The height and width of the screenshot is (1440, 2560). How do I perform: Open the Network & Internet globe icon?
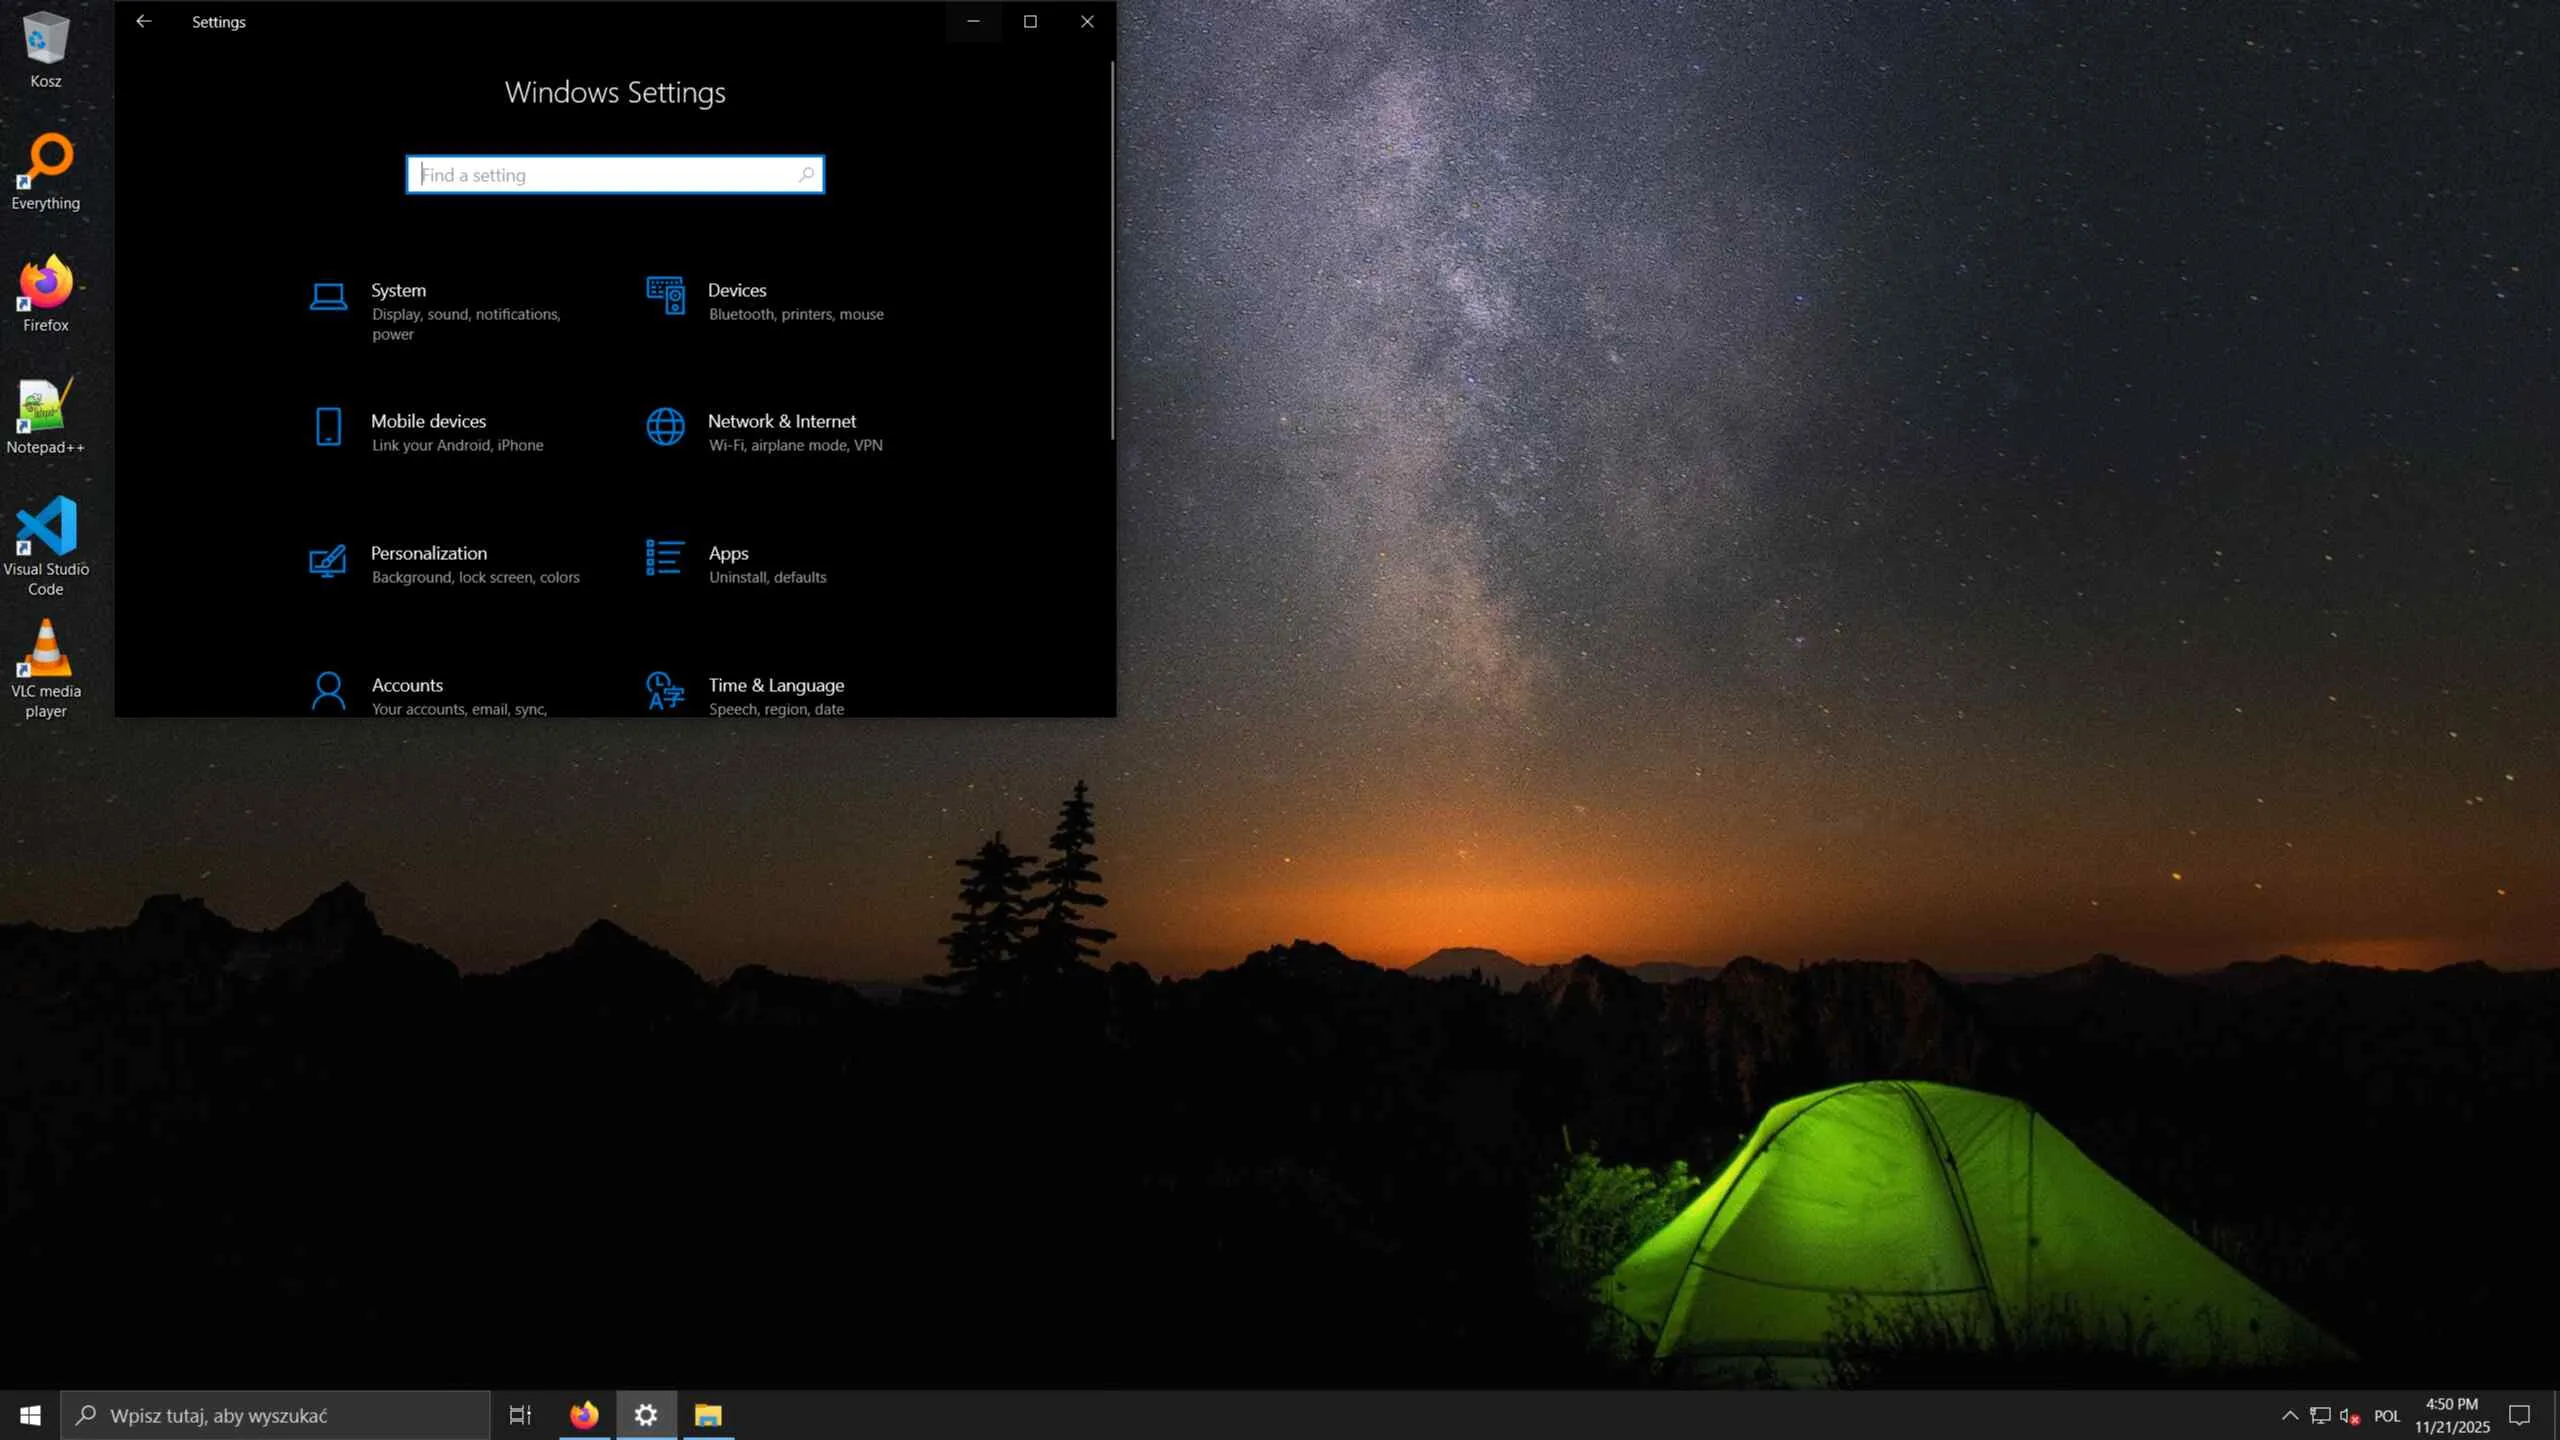pyautogui.click(x=665, y=427)
